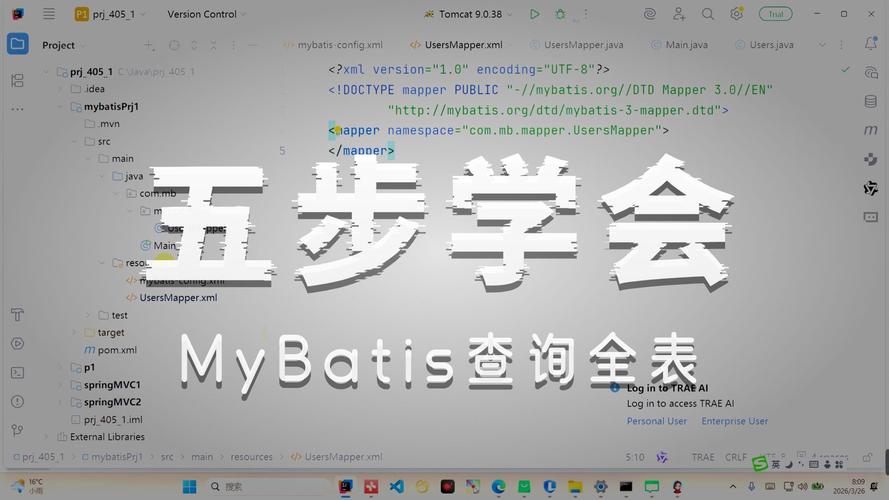
Task: Collapse the prj_405_1 root node
Action: click(46, 72)
